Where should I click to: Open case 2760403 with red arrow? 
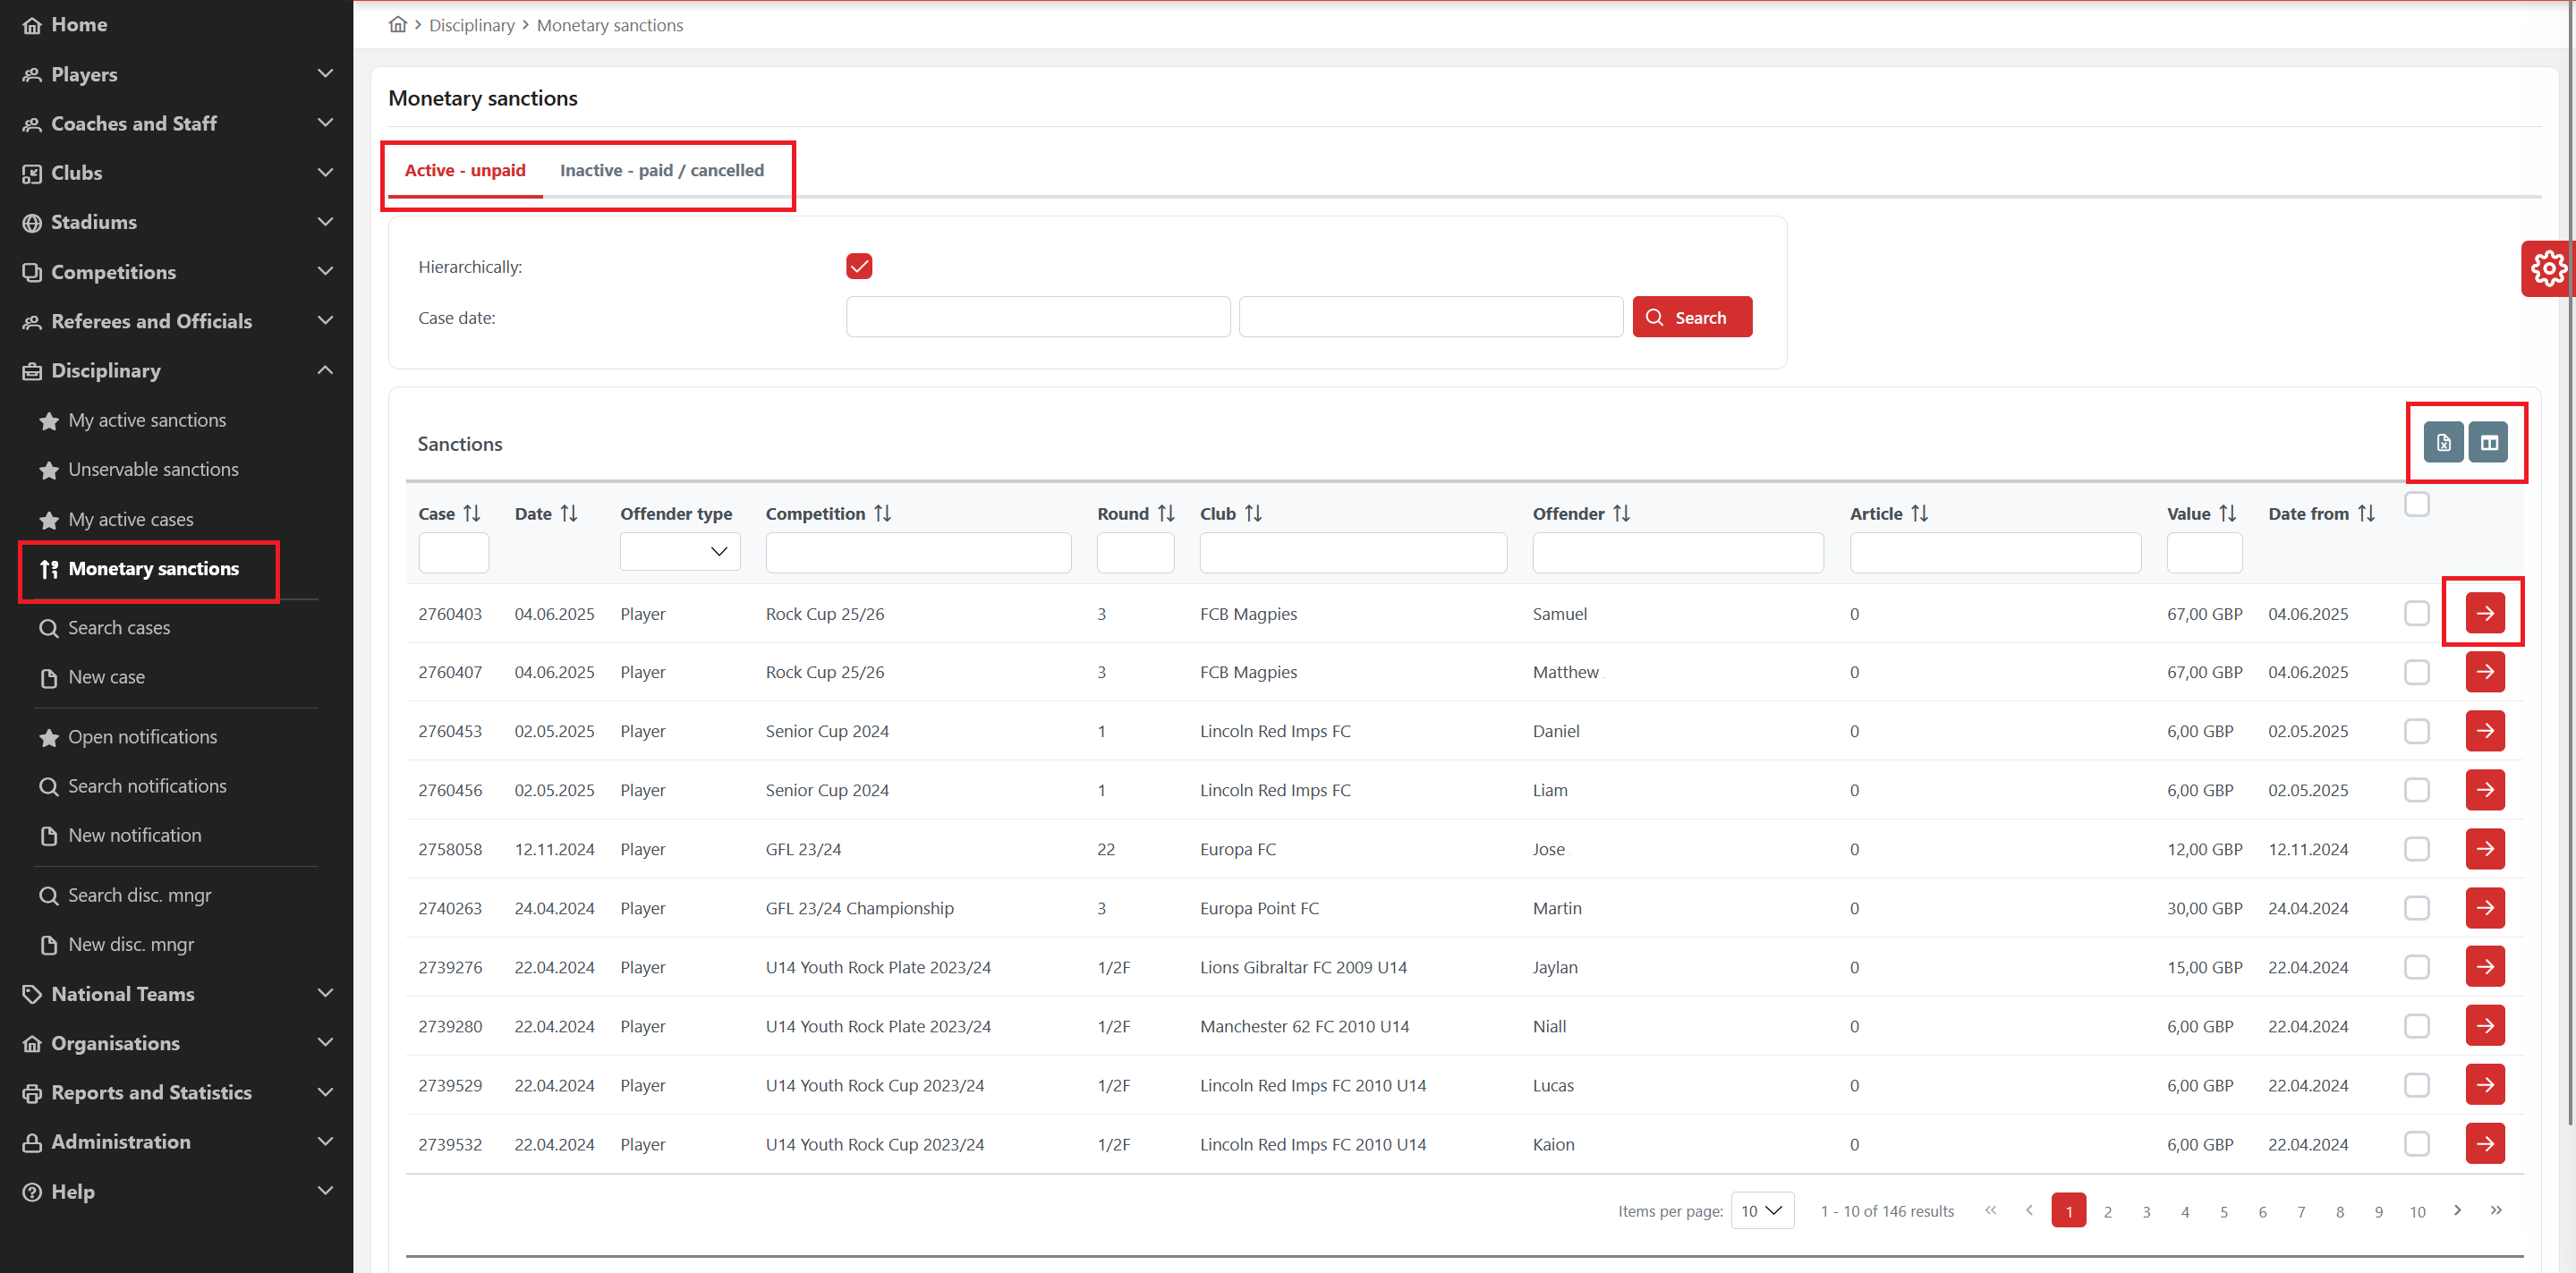pos(2484,613)
